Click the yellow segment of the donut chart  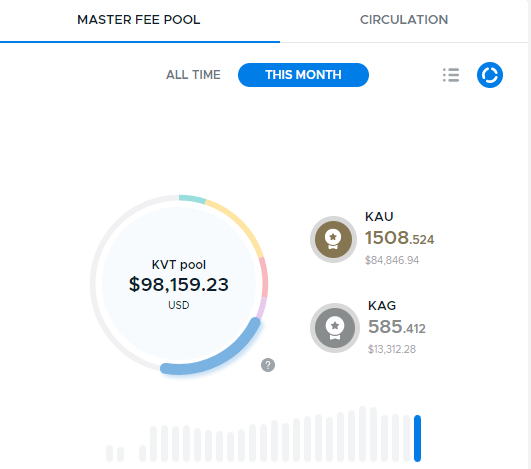point(240,225)
